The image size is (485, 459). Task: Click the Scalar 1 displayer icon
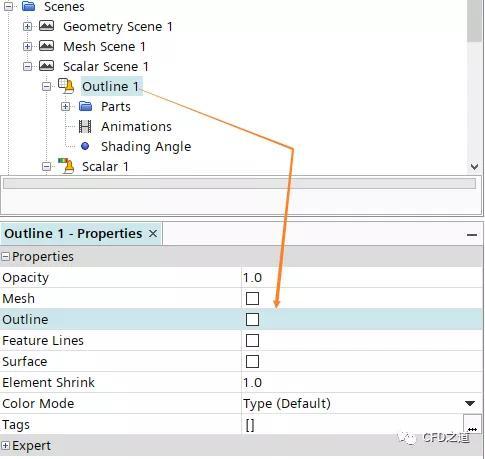(x=66, y=166)
